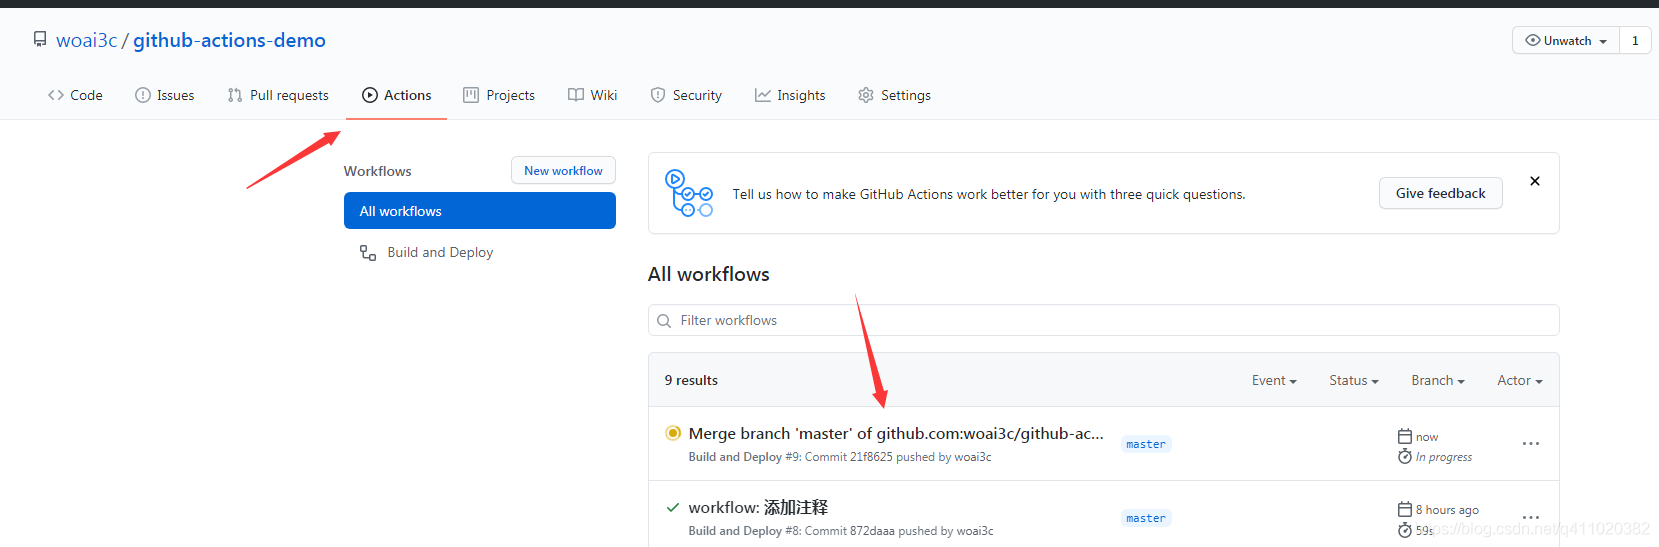The height and width of the screenshot is (547, 1659).
Task: Select All workflows in the sidebar
Action: coord(480,211)
